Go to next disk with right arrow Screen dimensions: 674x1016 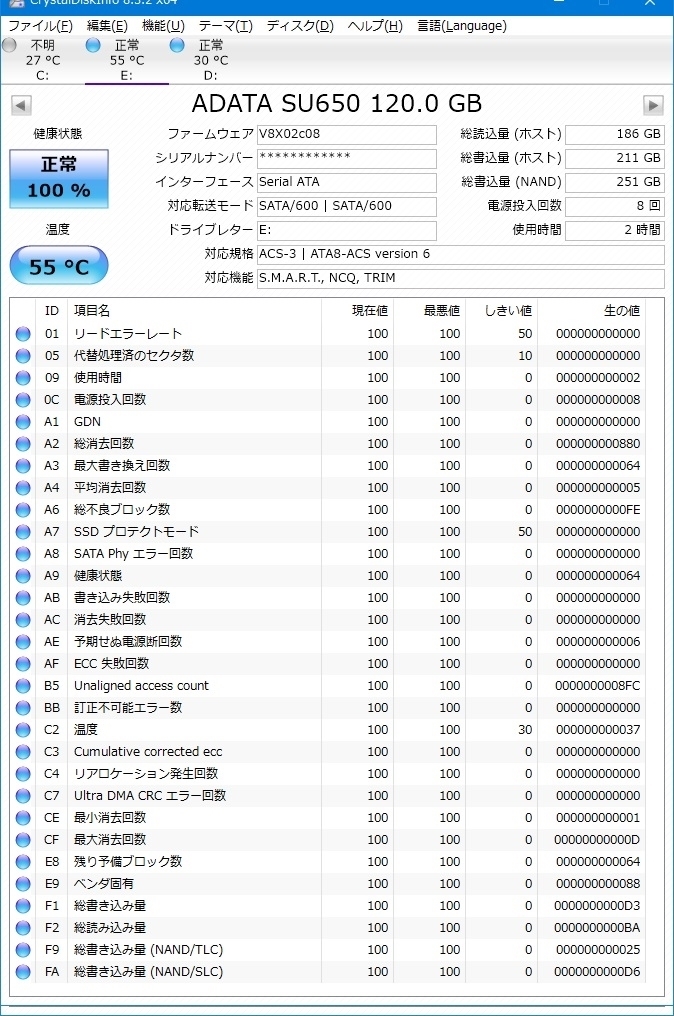coord(653,105)
